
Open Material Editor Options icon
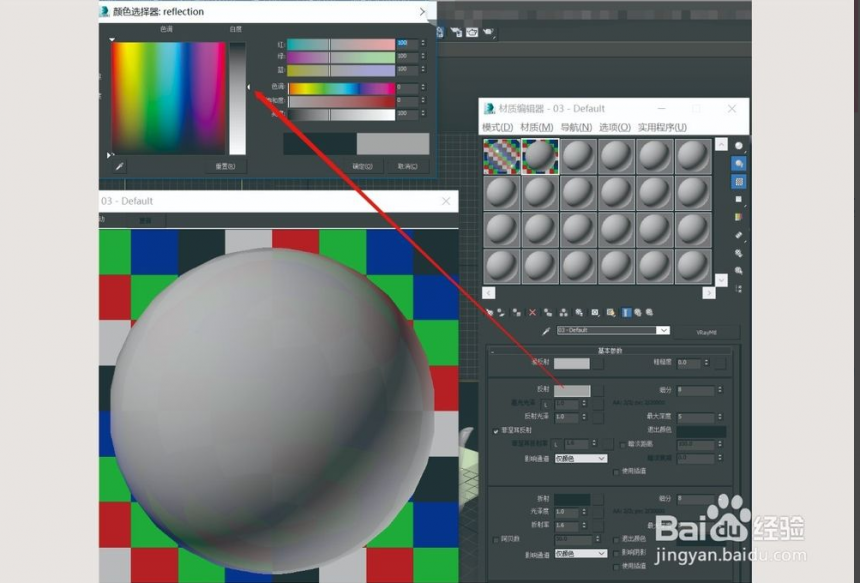tap(739, 253)
